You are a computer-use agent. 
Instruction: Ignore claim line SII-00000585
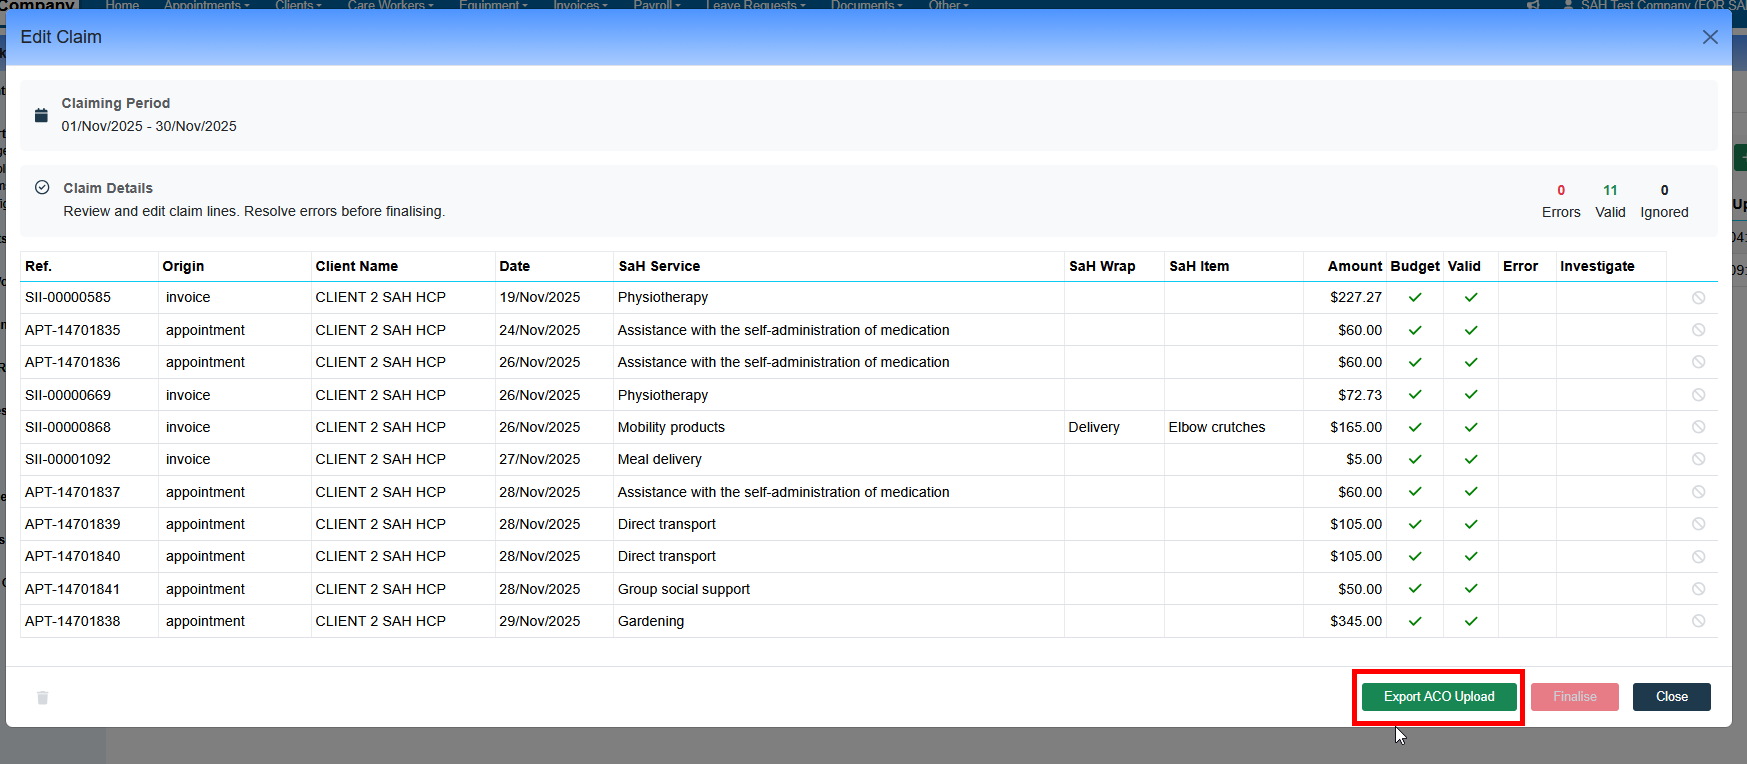pos(1698,297)
